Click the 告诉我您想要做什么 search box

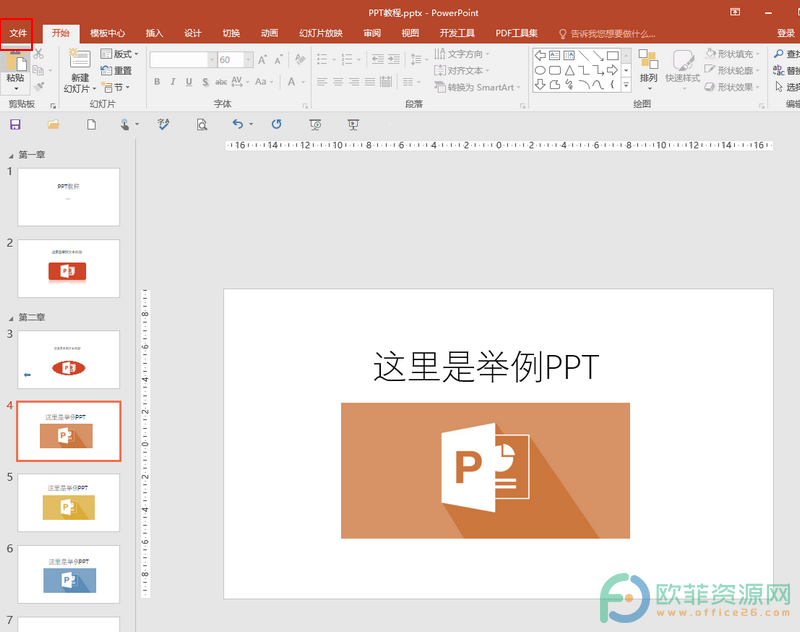coord(608,34)
